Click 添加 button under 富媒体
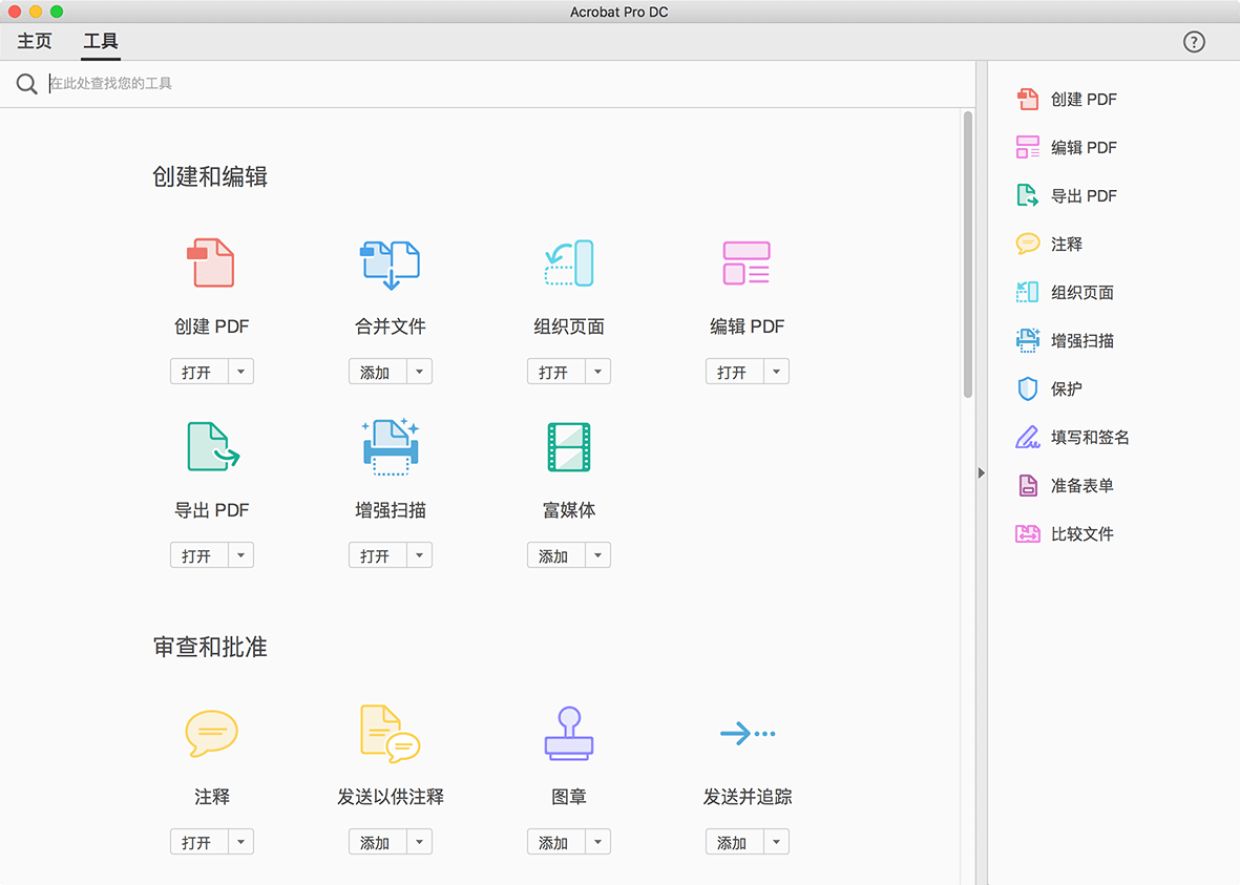 coord(556,555)
